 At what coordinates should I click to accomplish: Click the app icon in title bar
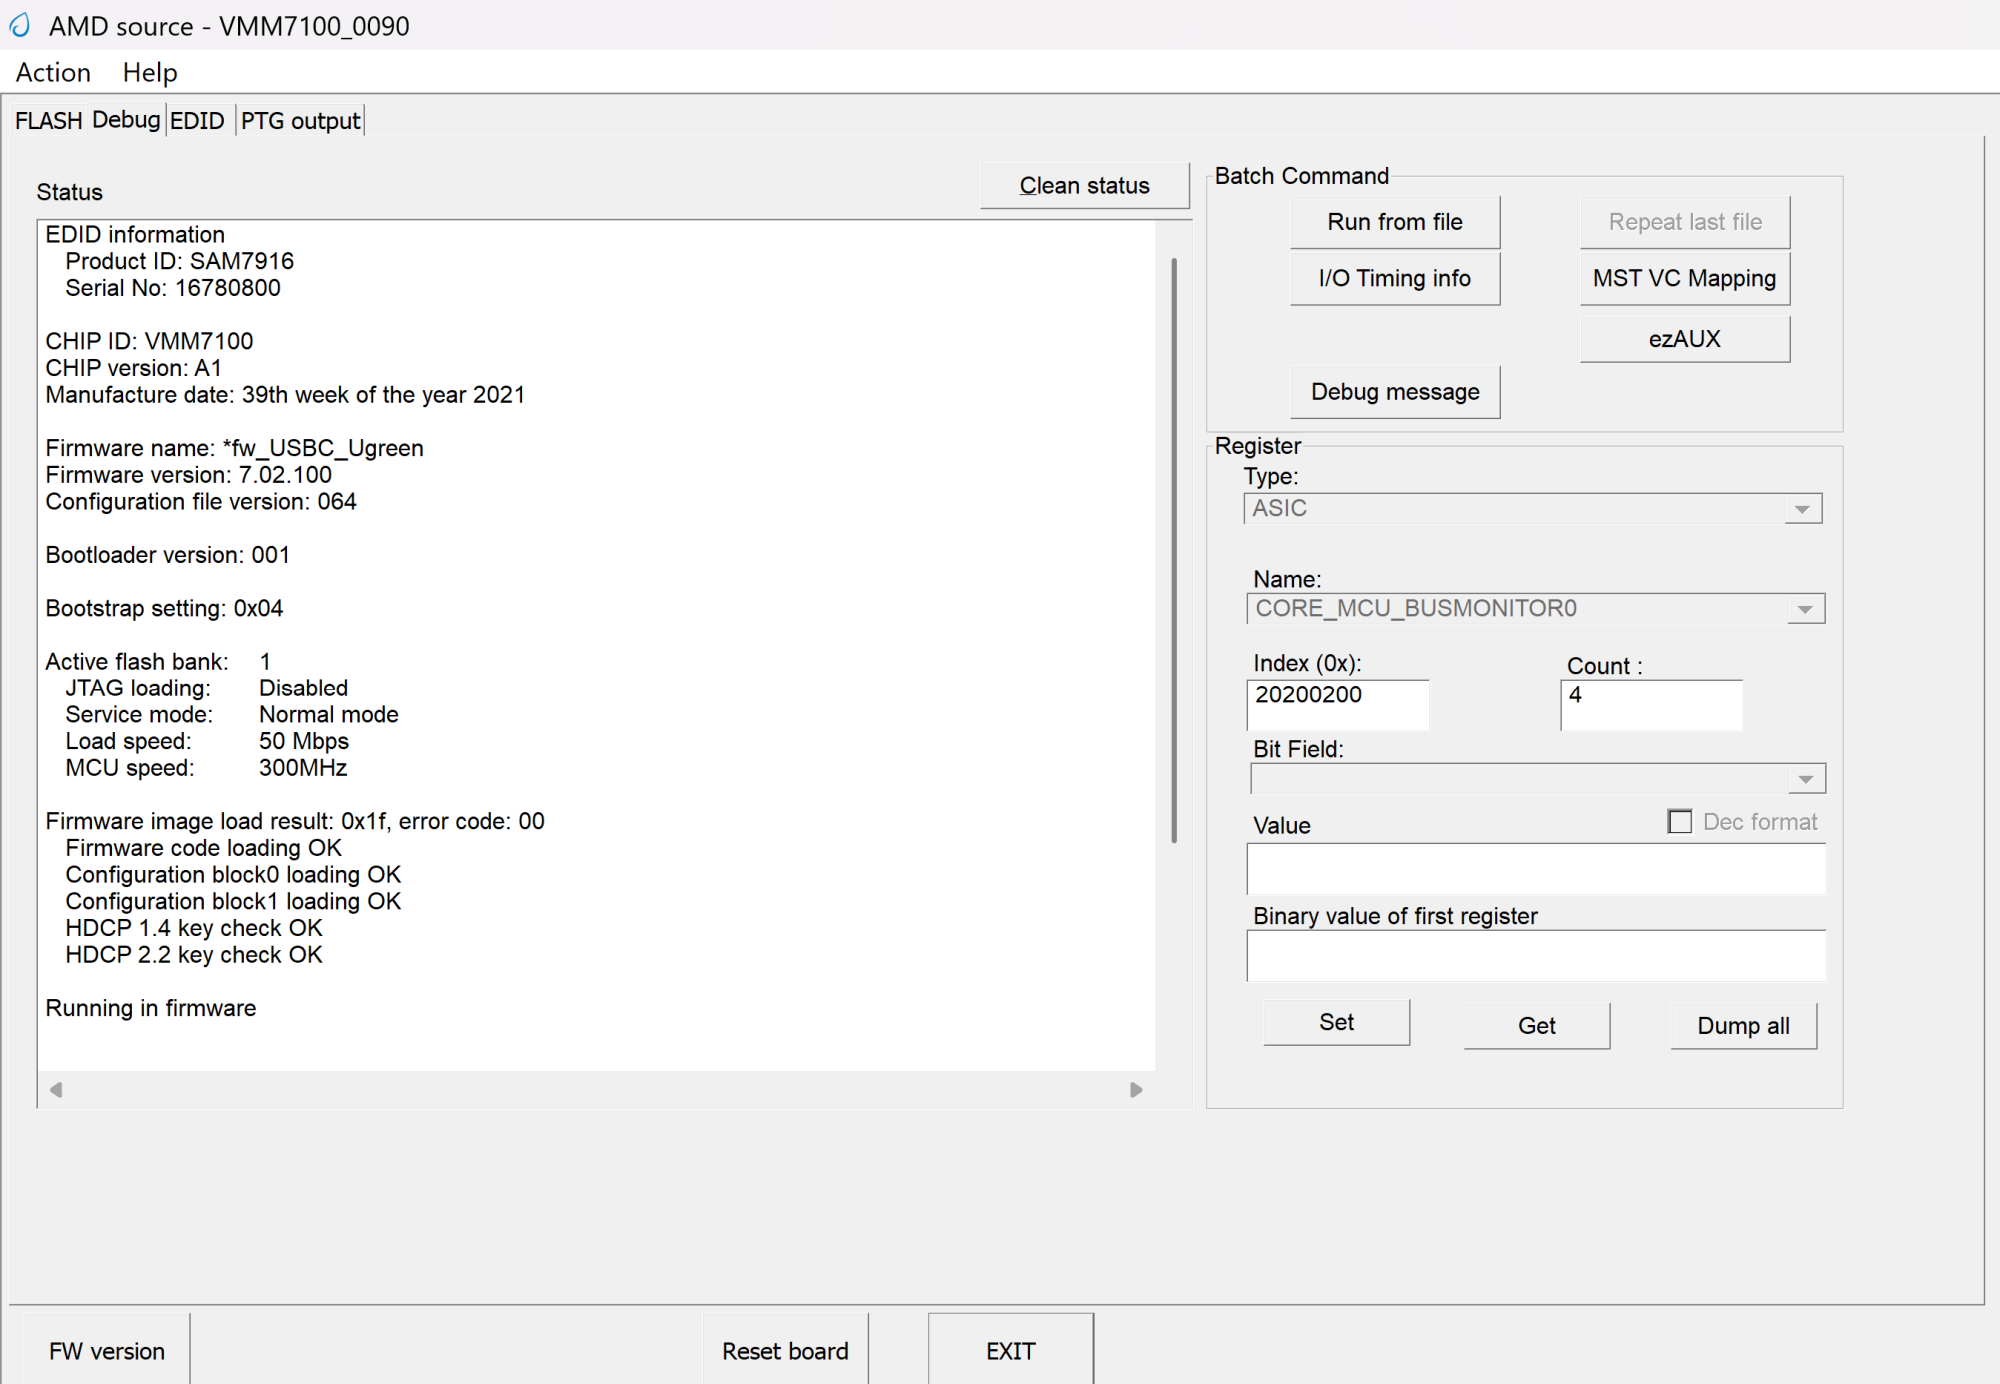21,25
